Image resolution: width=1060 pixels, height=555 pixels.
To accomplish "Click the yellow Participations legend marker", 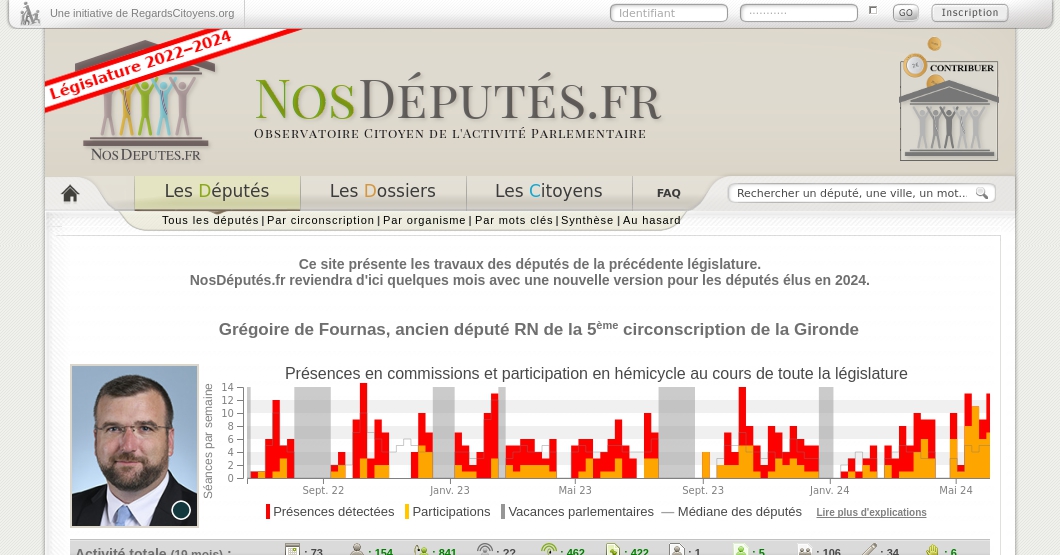I will [x=407, y=512].
